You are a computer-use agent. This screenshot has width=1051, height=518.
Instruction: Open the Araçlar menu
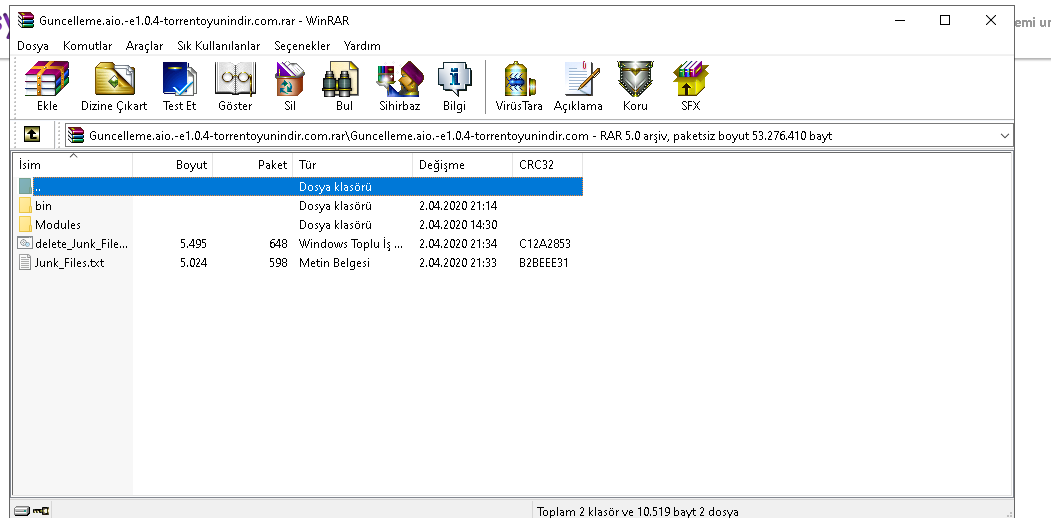[x=144, y=46]
